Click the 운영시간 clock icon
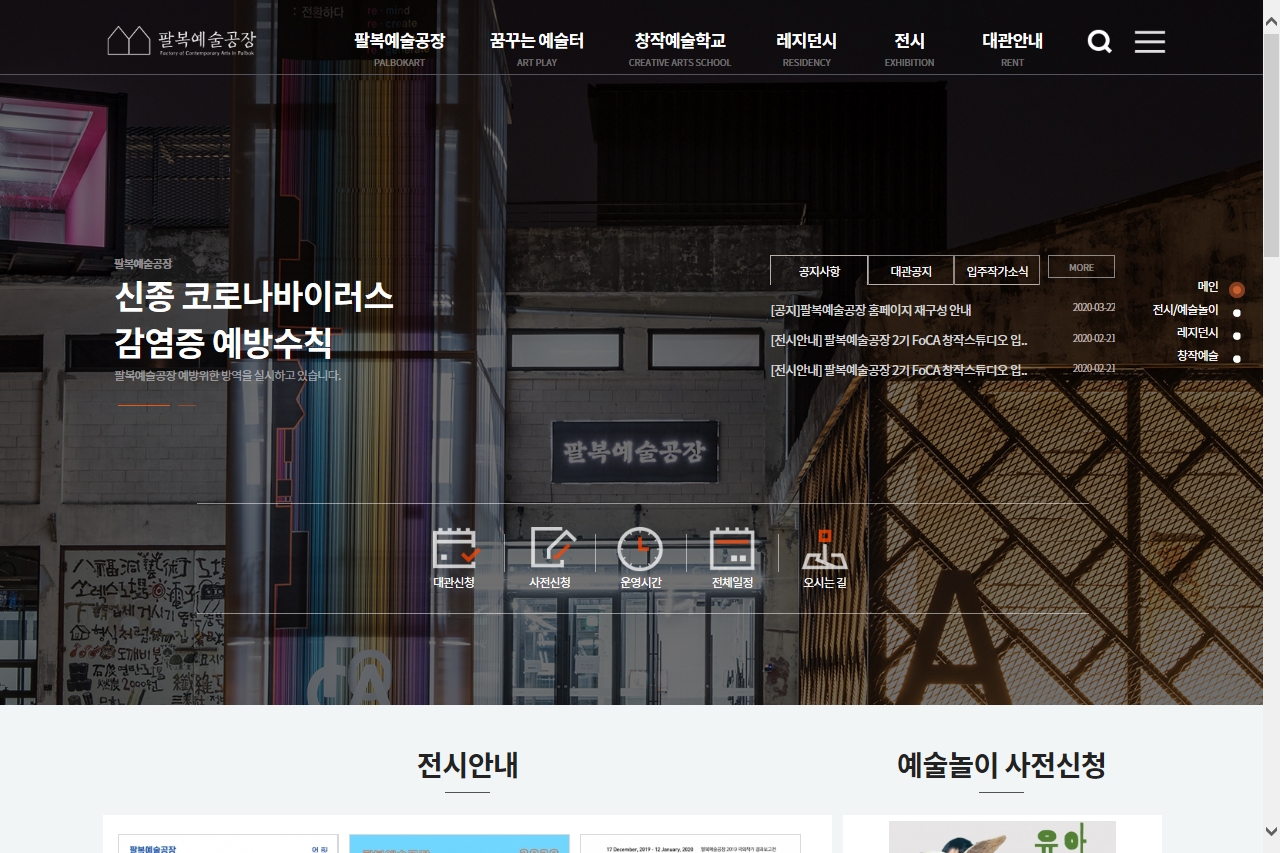The height and width of the screenshot is (853, 1280). (640, 548)
